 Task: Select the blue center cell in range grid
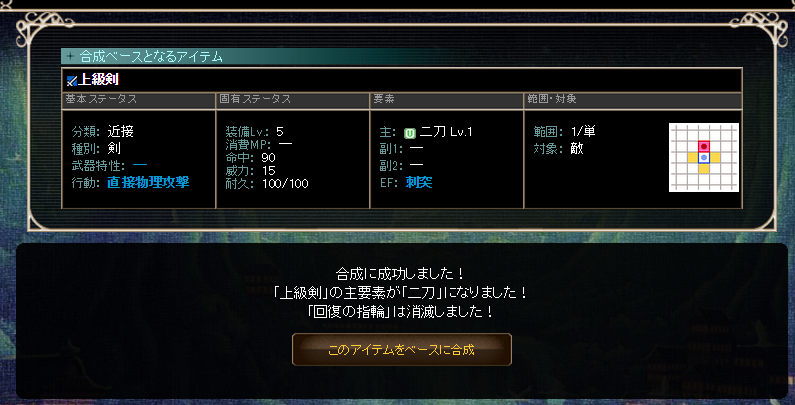(x=704, y=158)
